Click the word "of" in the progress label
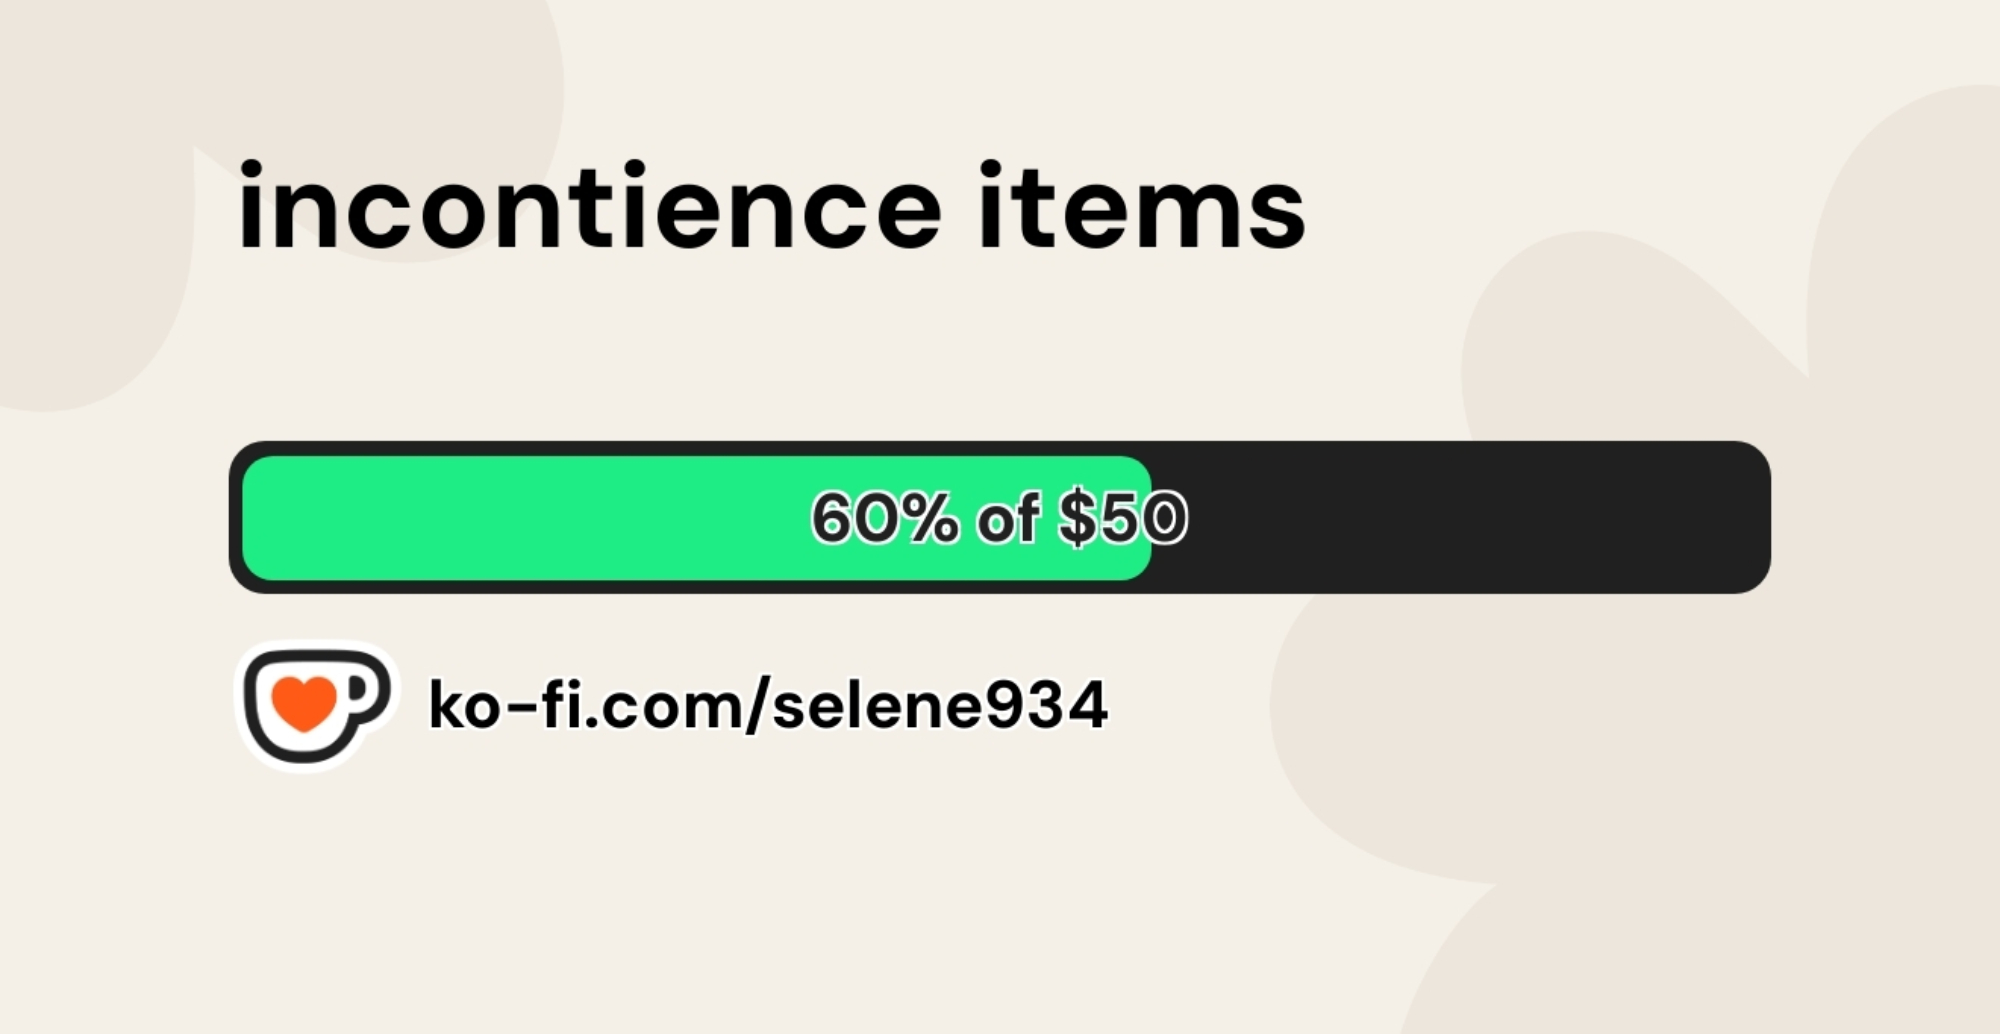This screenshot has width=2000, height=1034. coord(1007,518)
